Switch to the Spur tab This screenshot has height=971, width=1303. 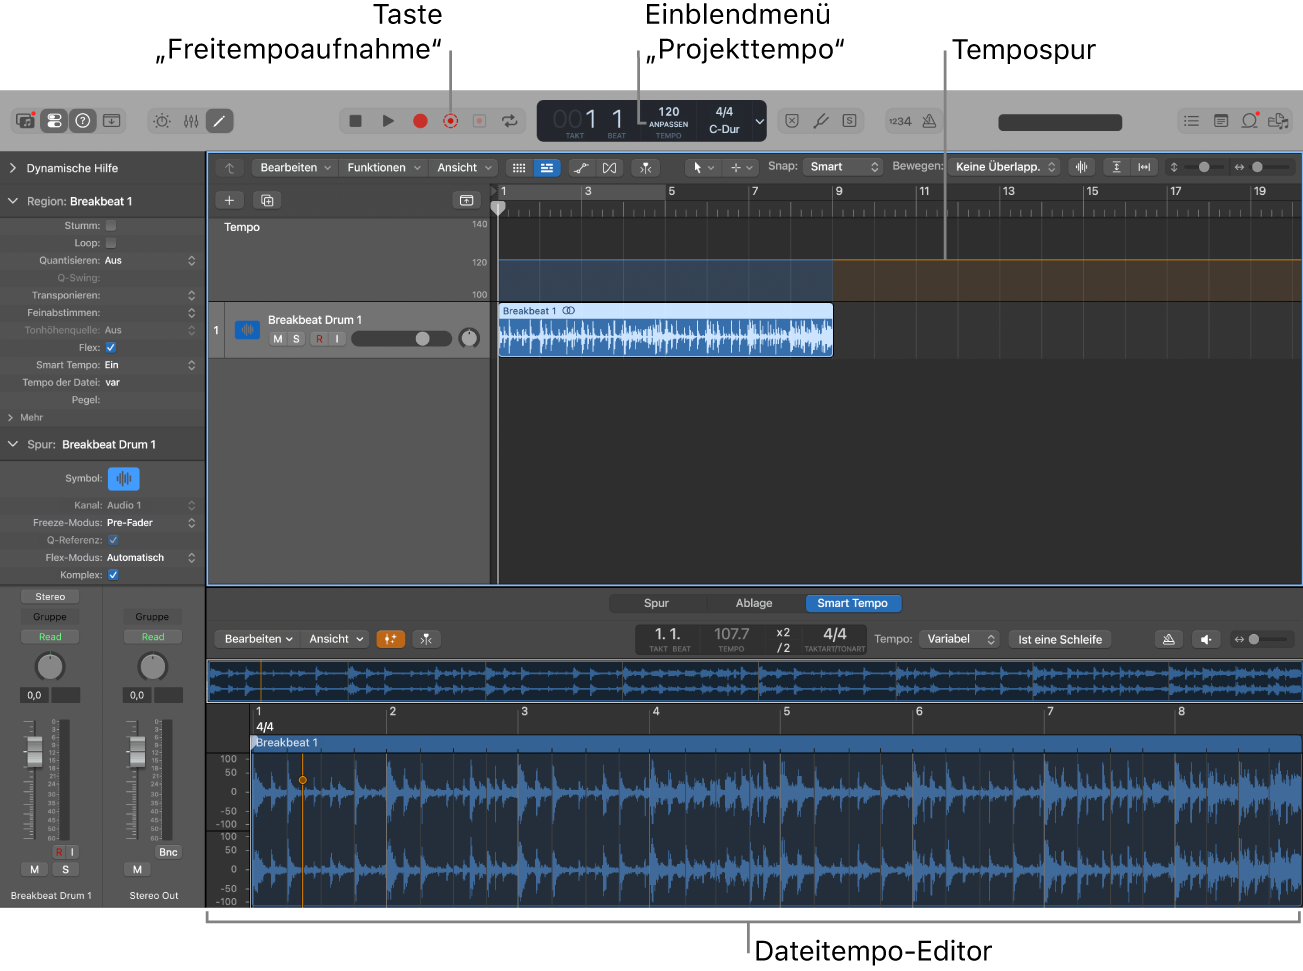657,603
